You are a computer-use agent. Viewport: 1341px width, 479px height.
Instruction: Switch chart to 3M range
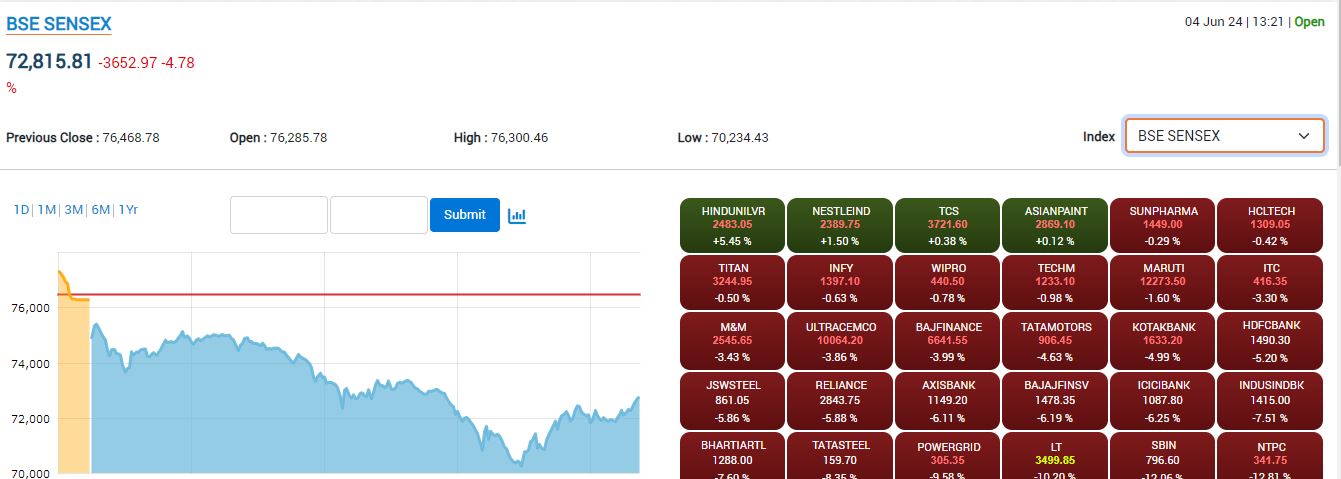[x=73, y=210]
